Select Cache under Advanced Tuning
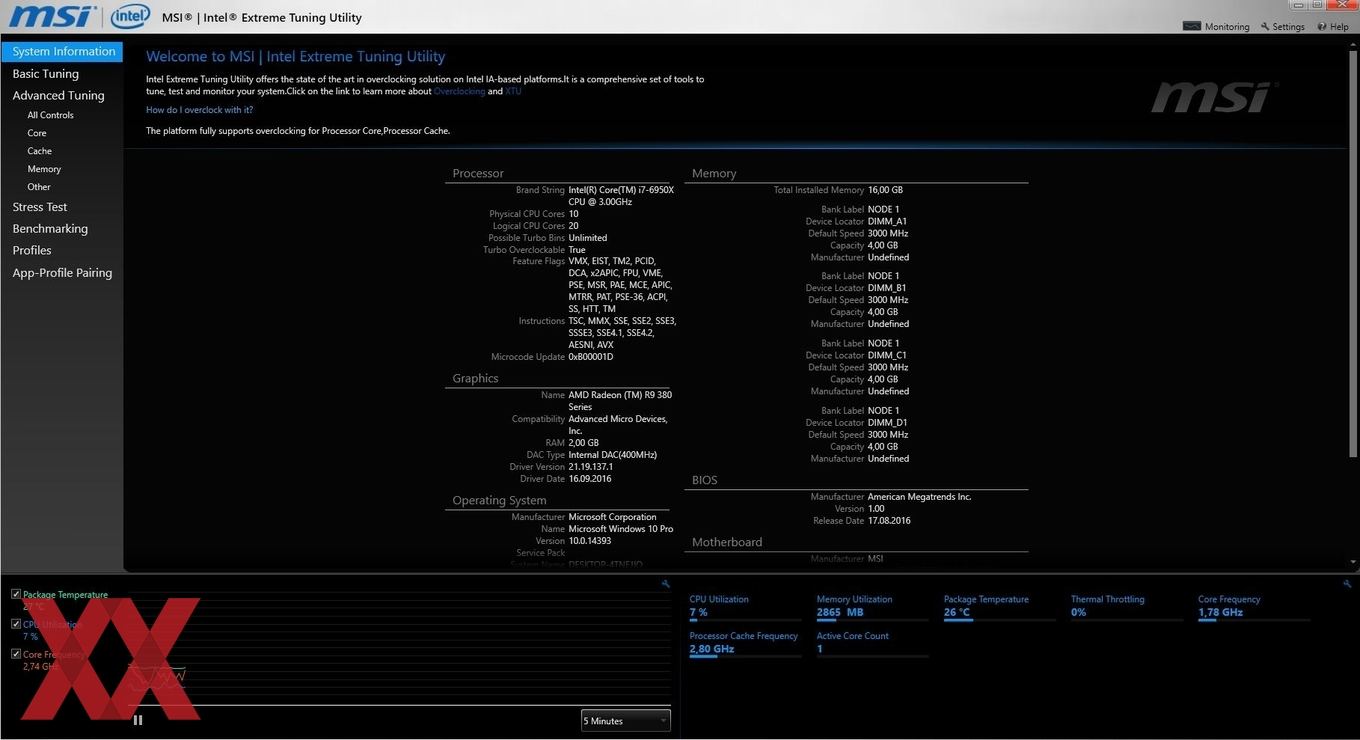This screenshot has width=1360, height=740. click(x=40, y=151)
